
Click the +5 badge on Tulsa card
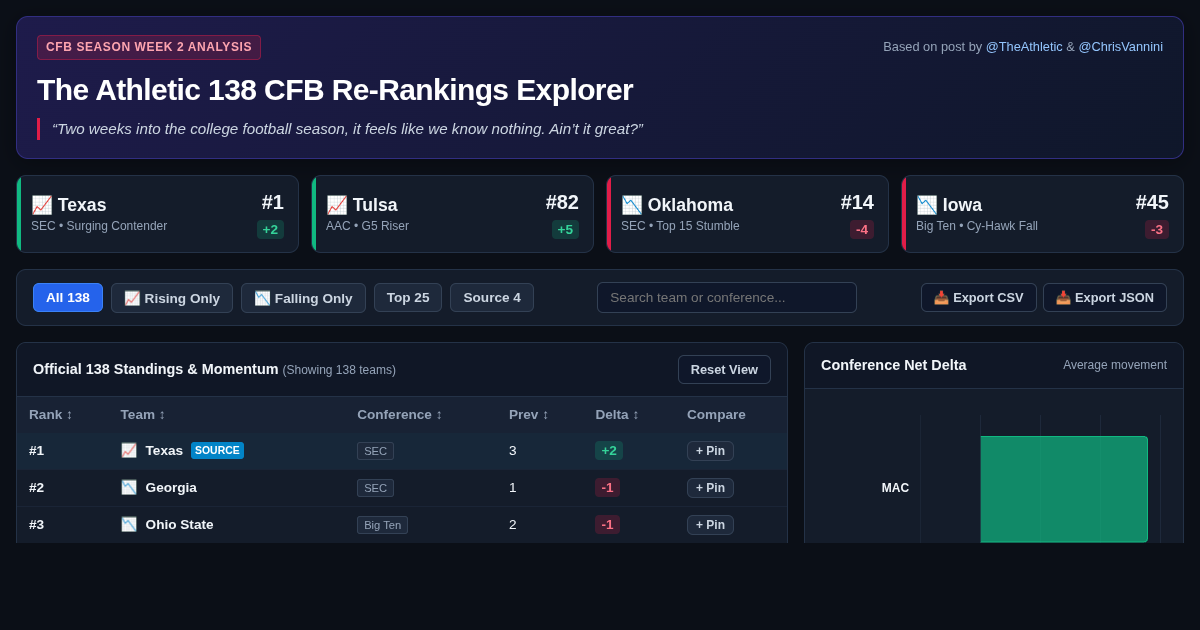[x=565, y=229]
